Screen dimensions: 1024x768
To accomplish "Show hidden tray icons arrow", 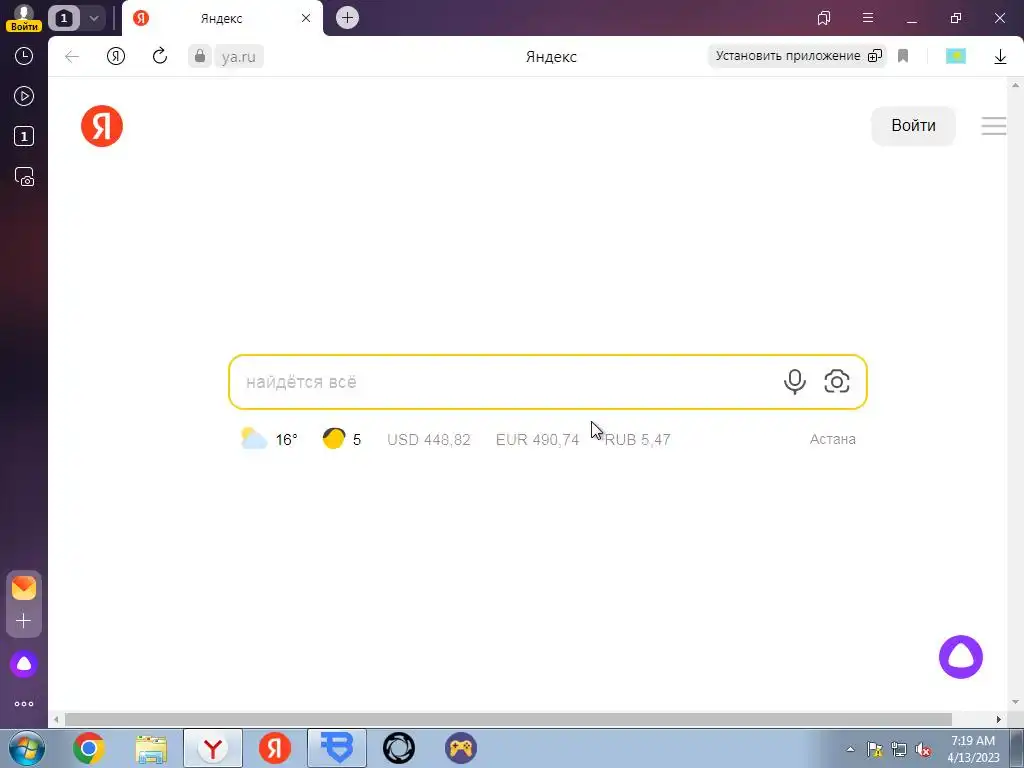I will (850, 750).
